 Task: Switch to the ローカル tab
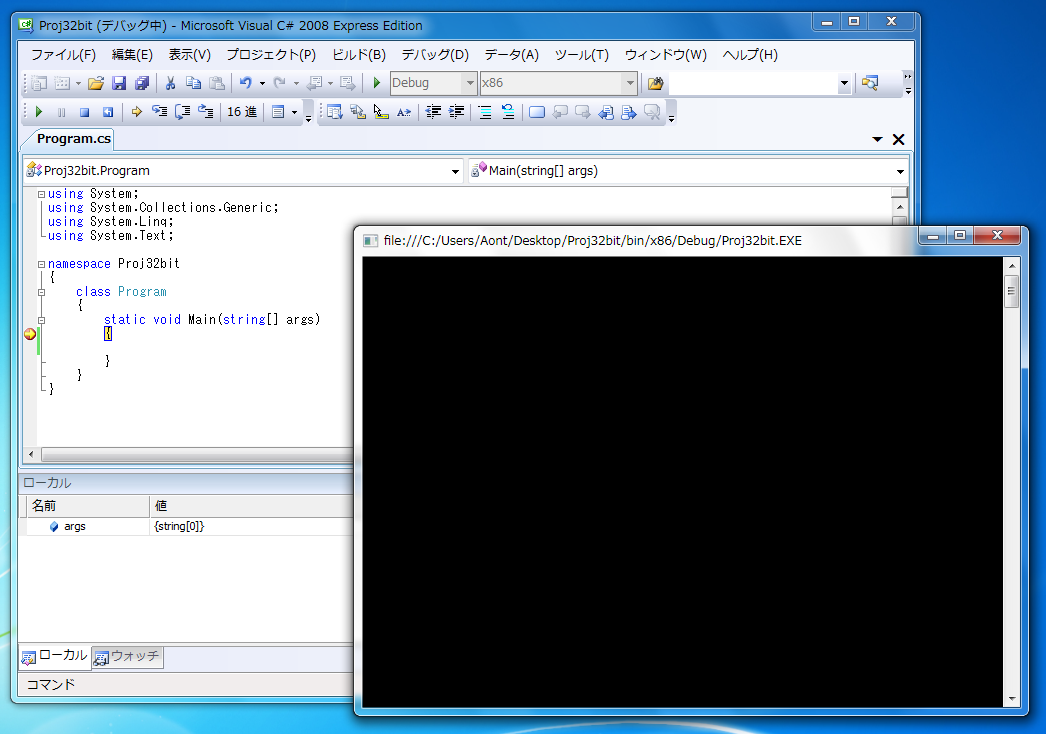point(55,656)
